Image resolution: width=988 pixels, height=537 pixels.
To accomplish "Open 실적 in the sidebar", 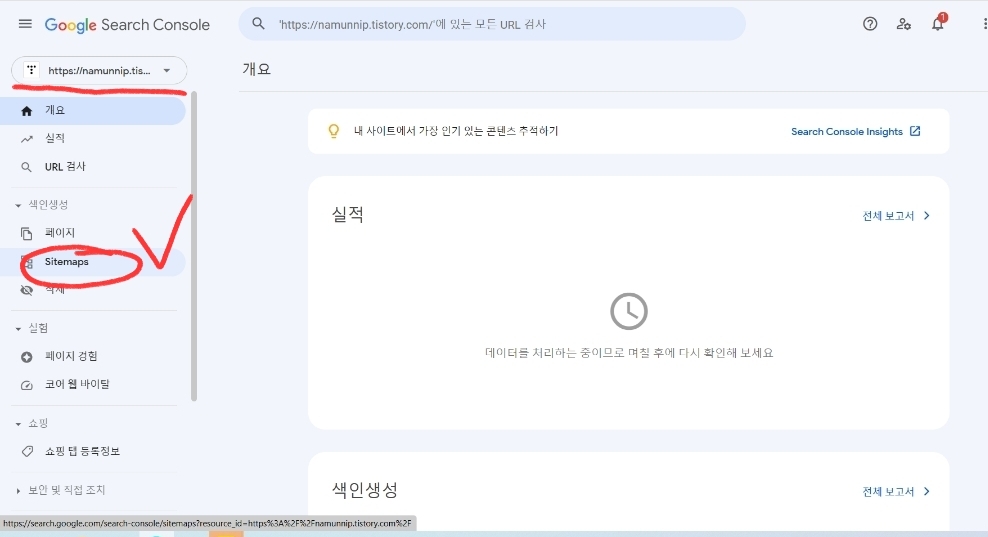I will [x=93, y=138].
